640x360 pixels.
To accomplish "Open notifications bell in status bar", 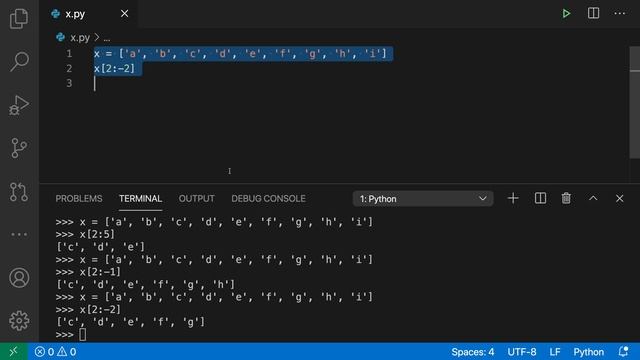I will pyautogui.click(x=623, y=351).
